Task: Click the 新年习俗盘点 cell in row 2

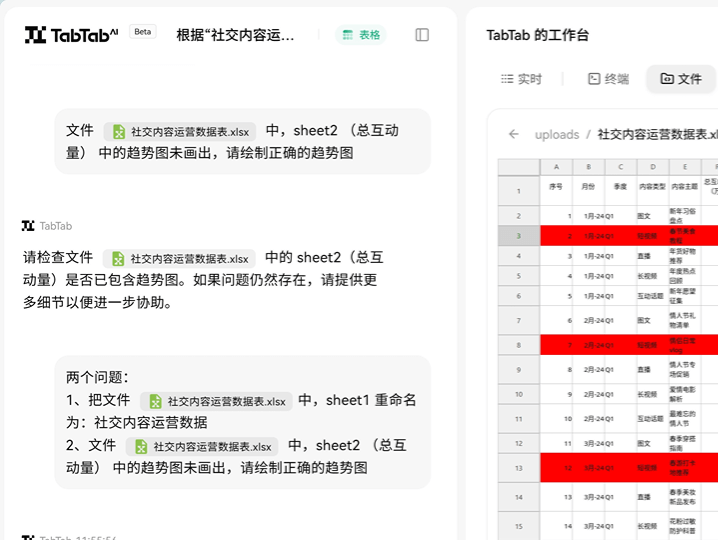Action: click(685, 215)
